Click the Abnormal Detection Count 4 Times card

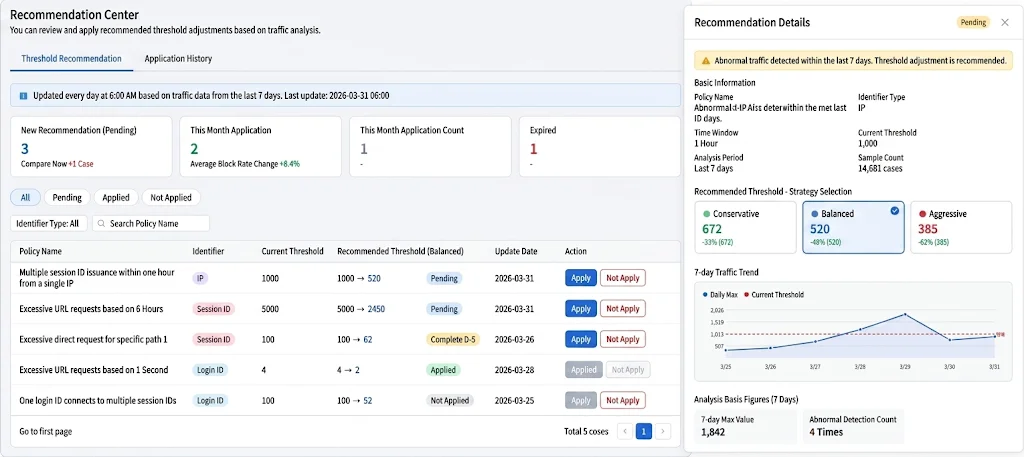click(x=854, y=426)
